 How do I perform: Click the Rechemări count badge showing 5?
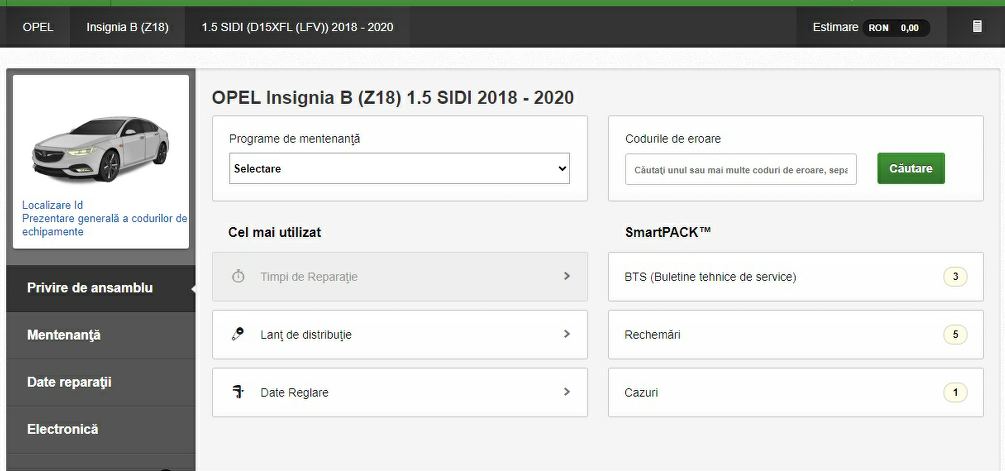955,335
